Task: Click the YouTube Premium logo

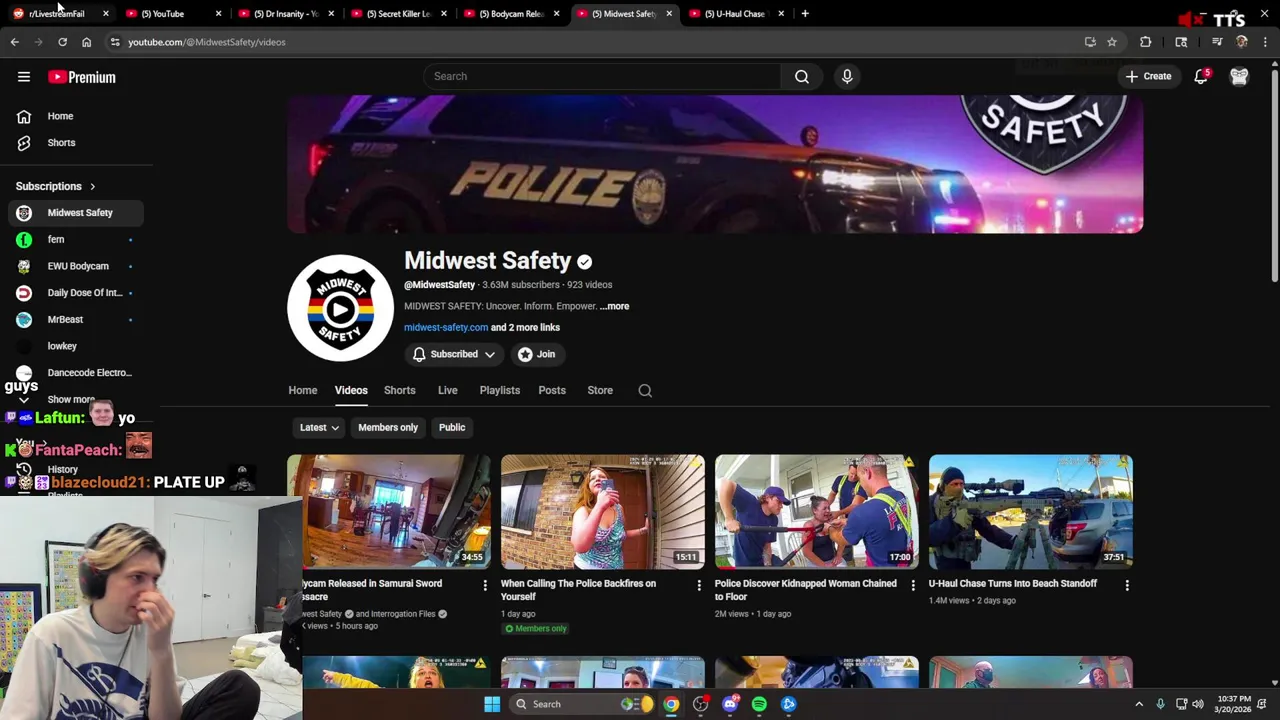Action: coord(82,77)
